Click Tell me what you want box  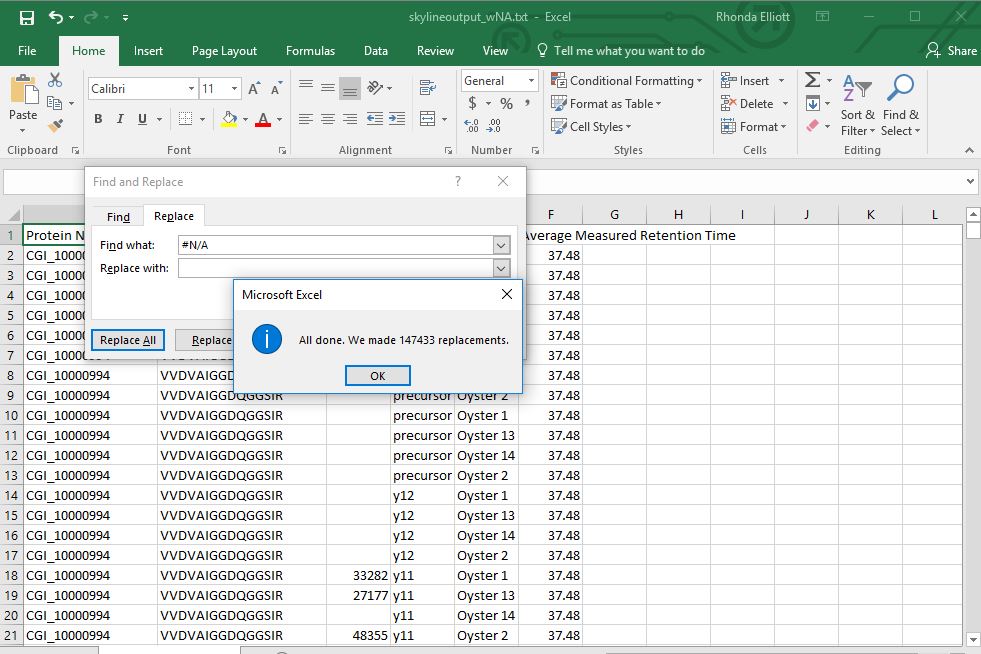click(621, 51)
